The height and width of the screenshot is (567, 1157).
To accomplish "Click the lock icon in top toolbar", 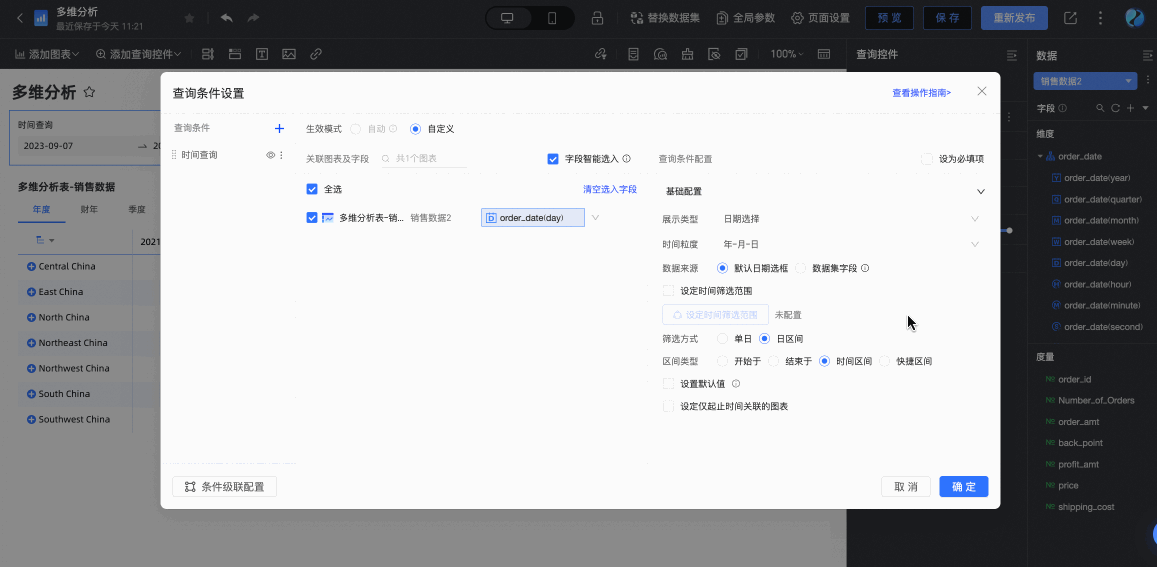I will [x=597, y=18].
